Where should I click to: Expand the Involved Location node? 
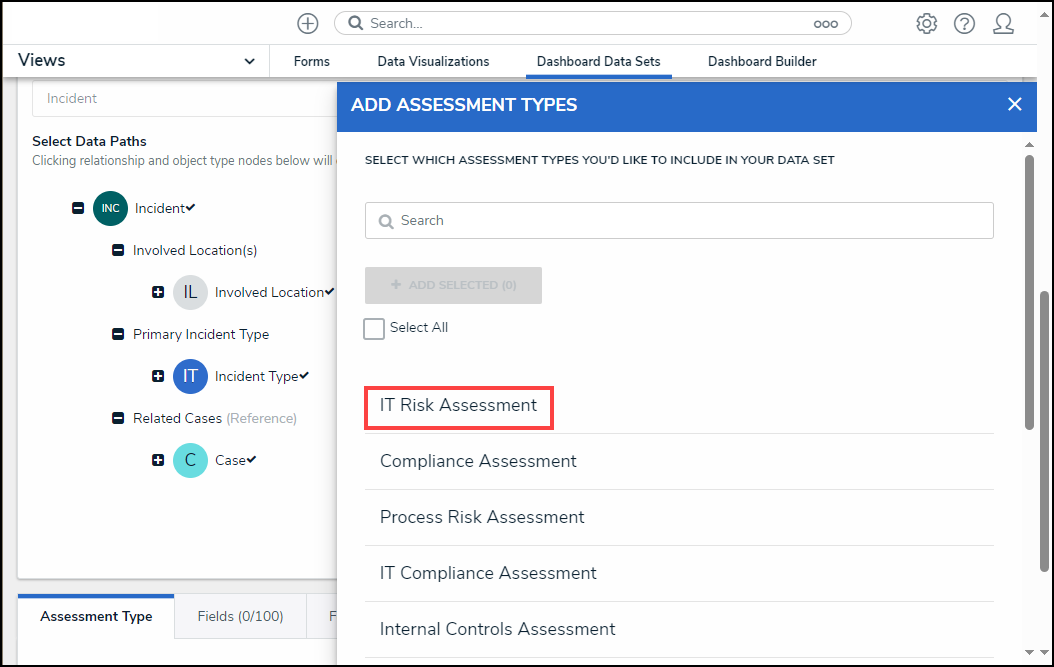tap(157, 292)
